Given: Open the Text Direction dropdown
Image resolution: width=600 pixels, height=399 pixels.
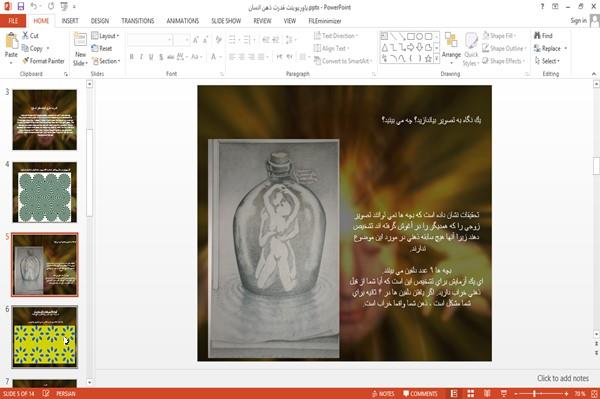Looking at the screenshot, I should (336, 36).
